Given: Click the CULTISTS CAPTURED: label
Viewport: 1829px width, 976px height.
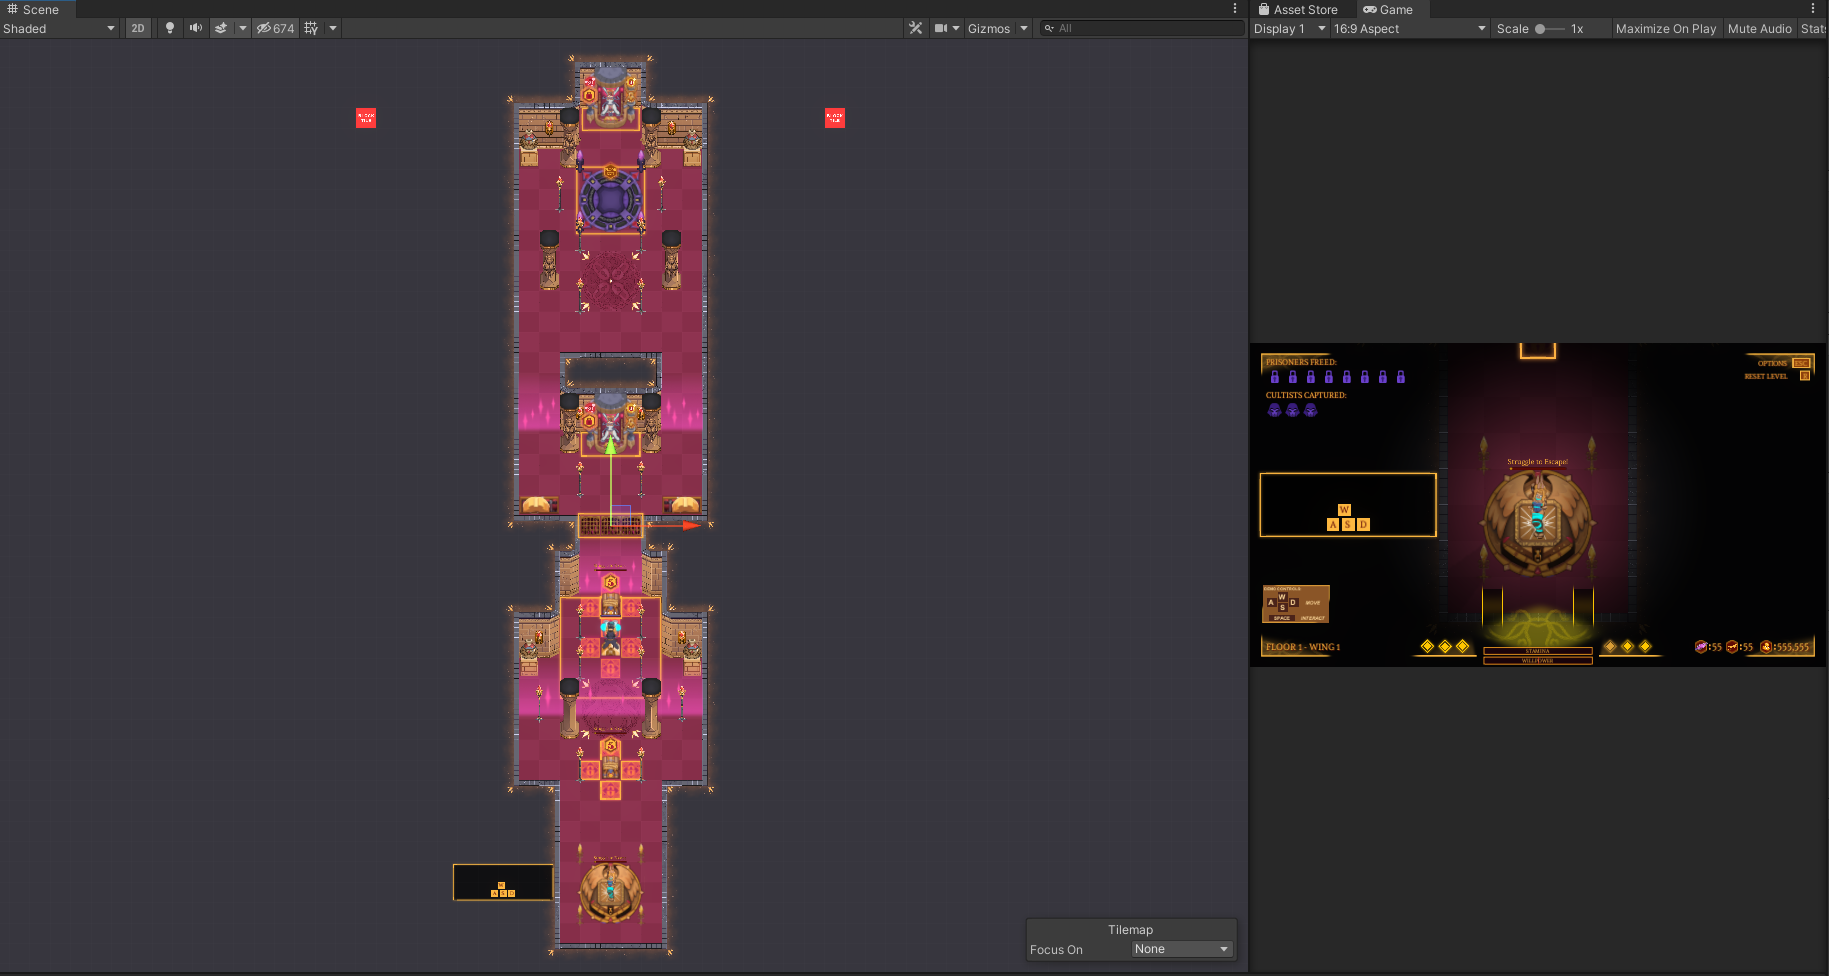Looking at the screenshot, I should click(x=1306, y=395).
